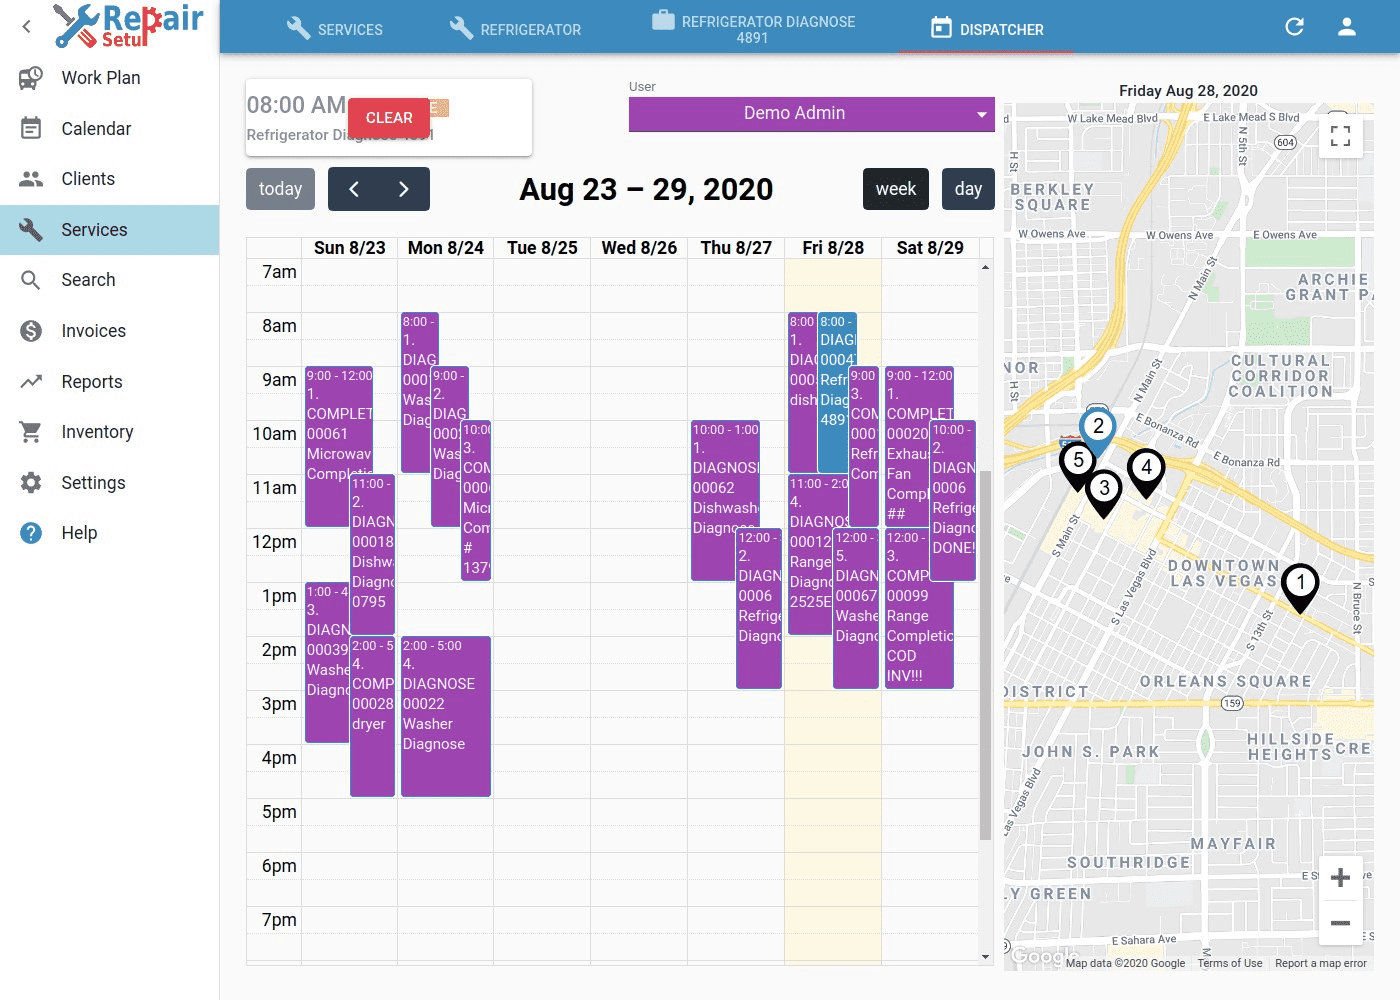Switch calendar to day view
The height and width of the screenshot is (1000, 1400).
point(967,189)
